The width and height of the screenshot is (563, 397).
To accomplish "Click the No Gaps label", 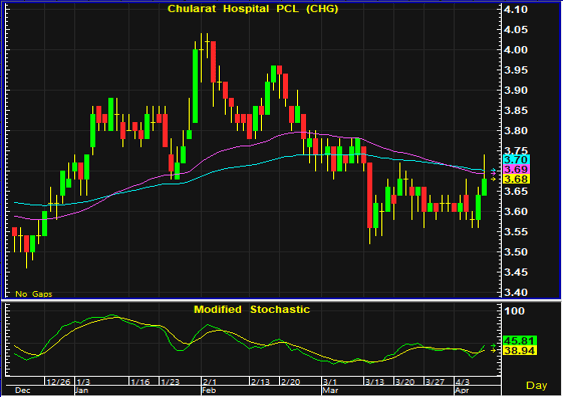I will point(34,294).
